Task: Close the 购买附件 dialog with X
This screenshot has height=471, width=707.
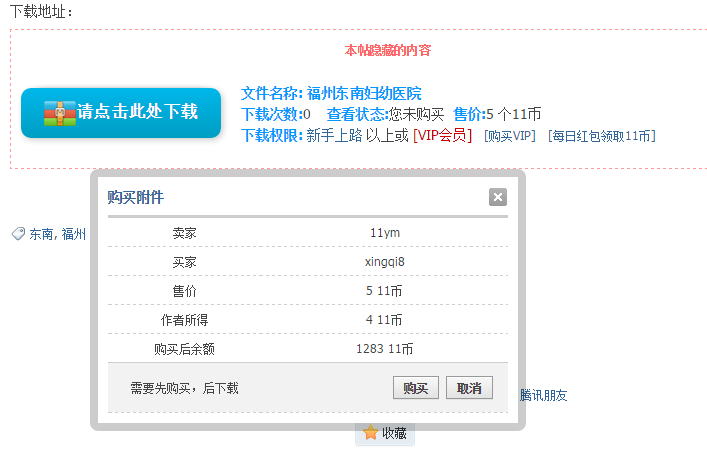Action: click(x=498, y=197)
